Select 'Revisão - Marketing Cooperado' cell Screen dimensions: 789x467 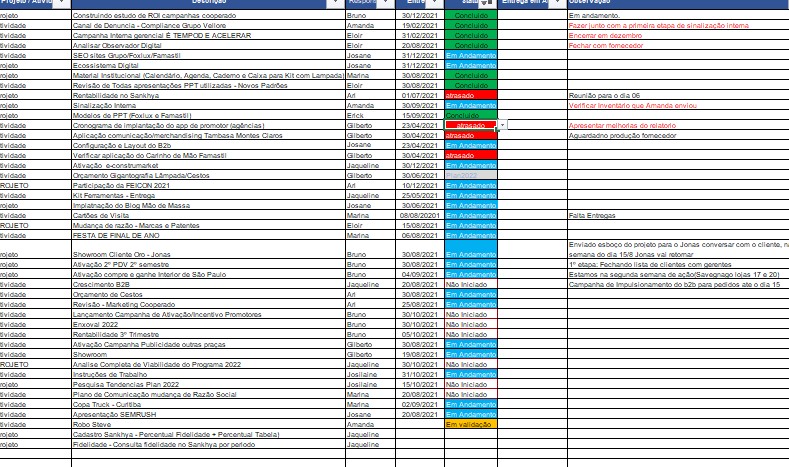click(x=208, y=304)
